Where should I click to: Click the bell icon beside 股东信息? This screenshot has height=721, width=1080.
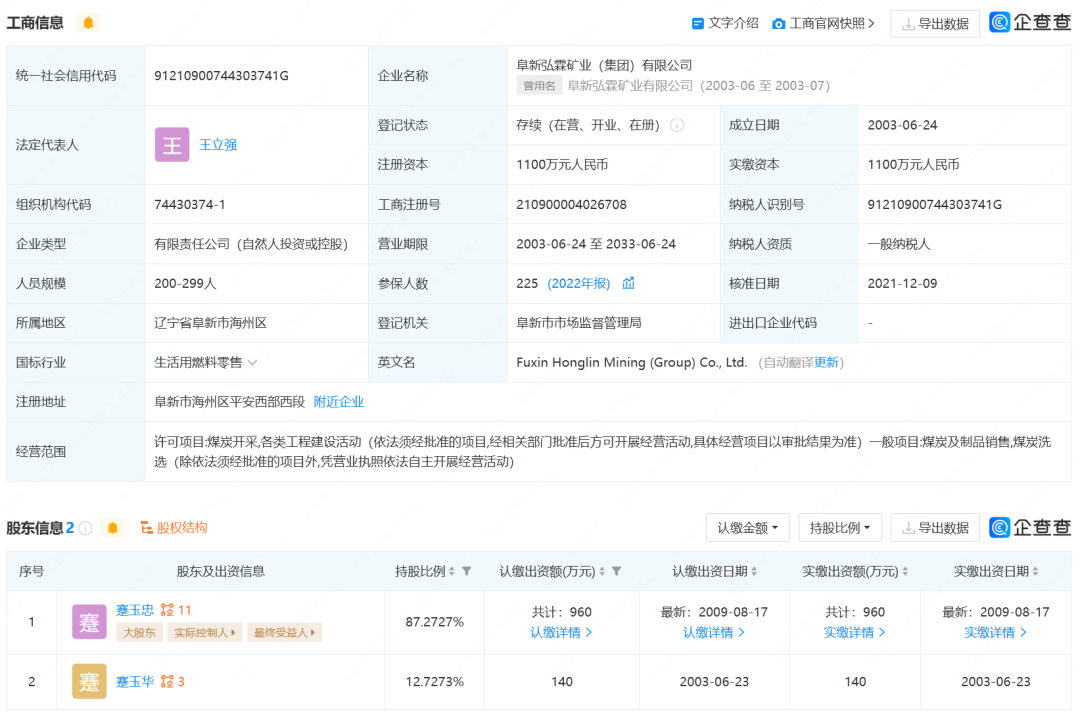(x=113, y=527)
